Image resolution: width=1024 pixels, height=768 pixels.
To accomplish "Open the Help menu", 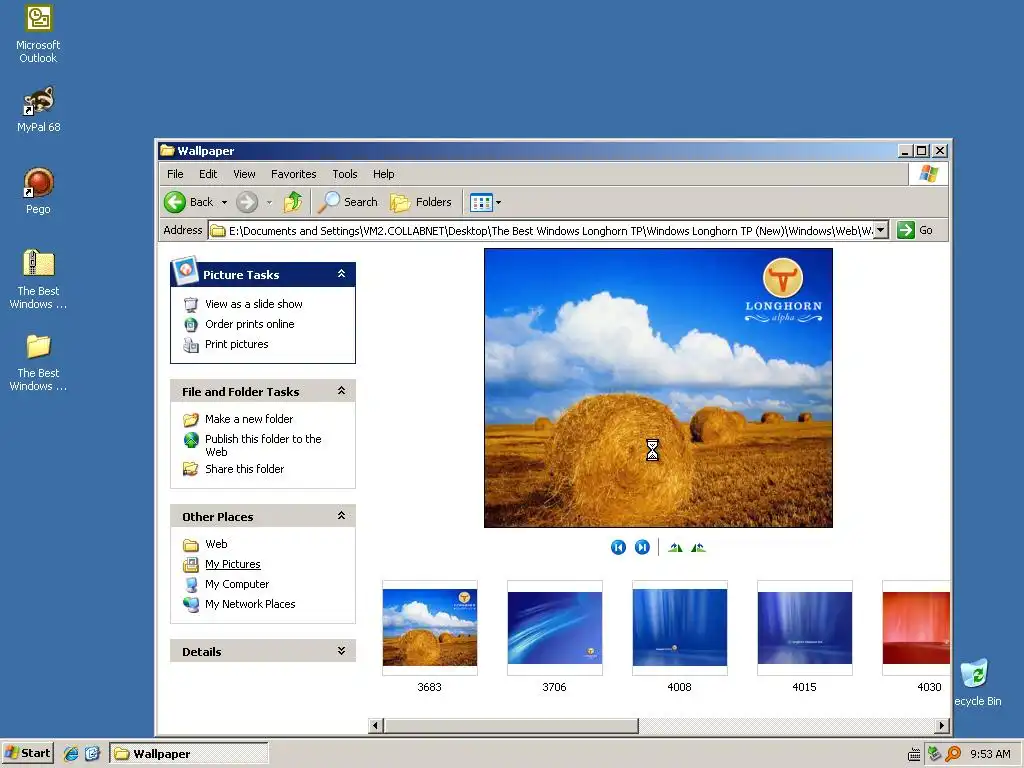I will 383,174.
